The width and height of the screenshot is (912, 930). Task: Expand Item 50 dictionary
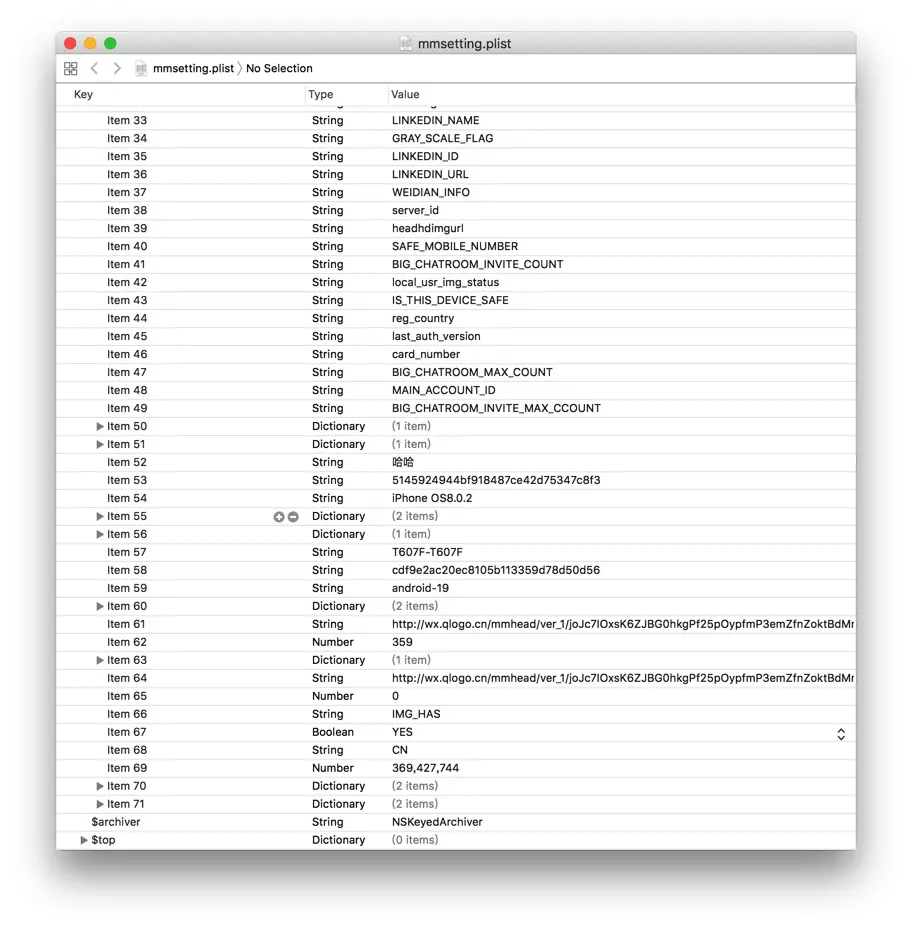click(x=100, y=426)
